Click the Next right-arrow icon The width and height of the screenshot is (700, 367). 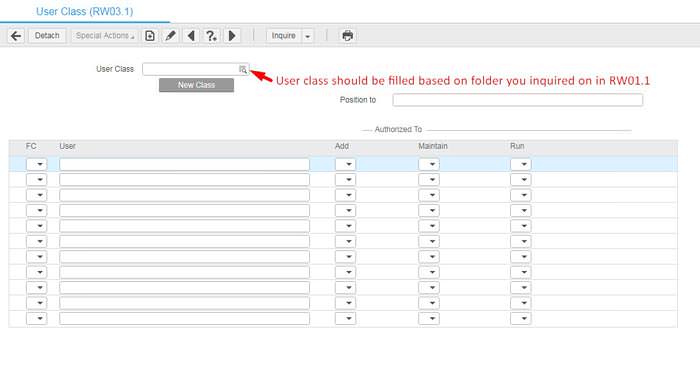pos(232,36)
